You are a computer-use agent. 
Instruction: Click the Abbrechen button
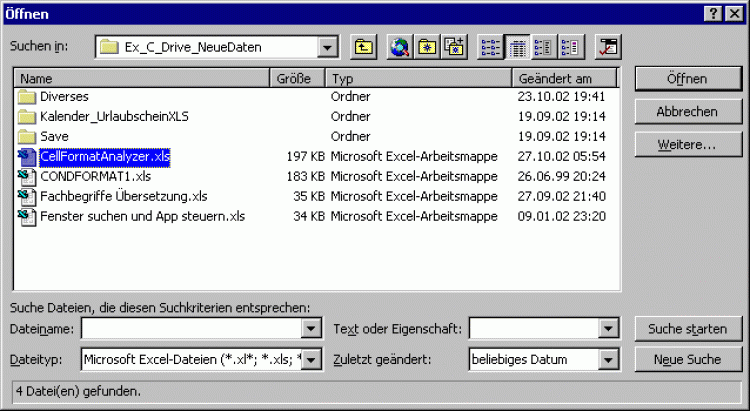686,112
